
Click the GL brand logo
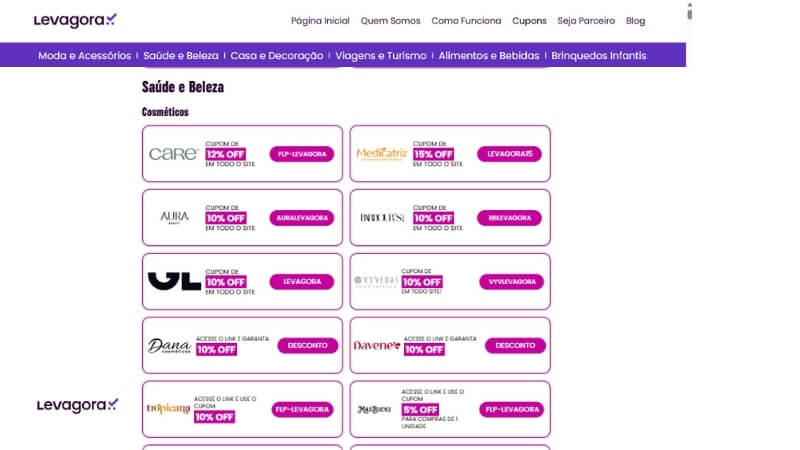[x=174, y=281]
